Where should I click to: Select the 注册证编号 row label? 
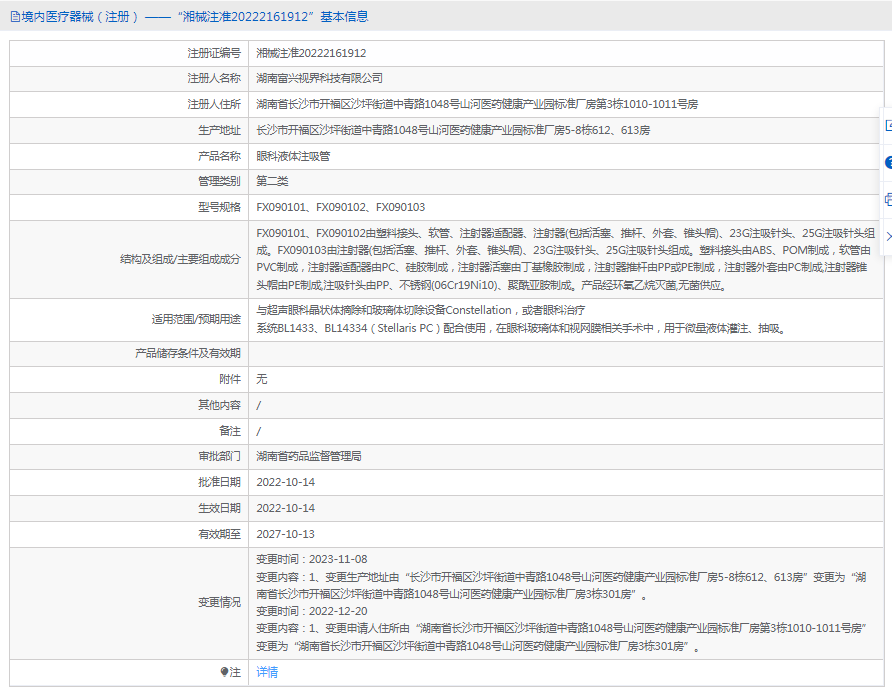click(x=214, y=53)
